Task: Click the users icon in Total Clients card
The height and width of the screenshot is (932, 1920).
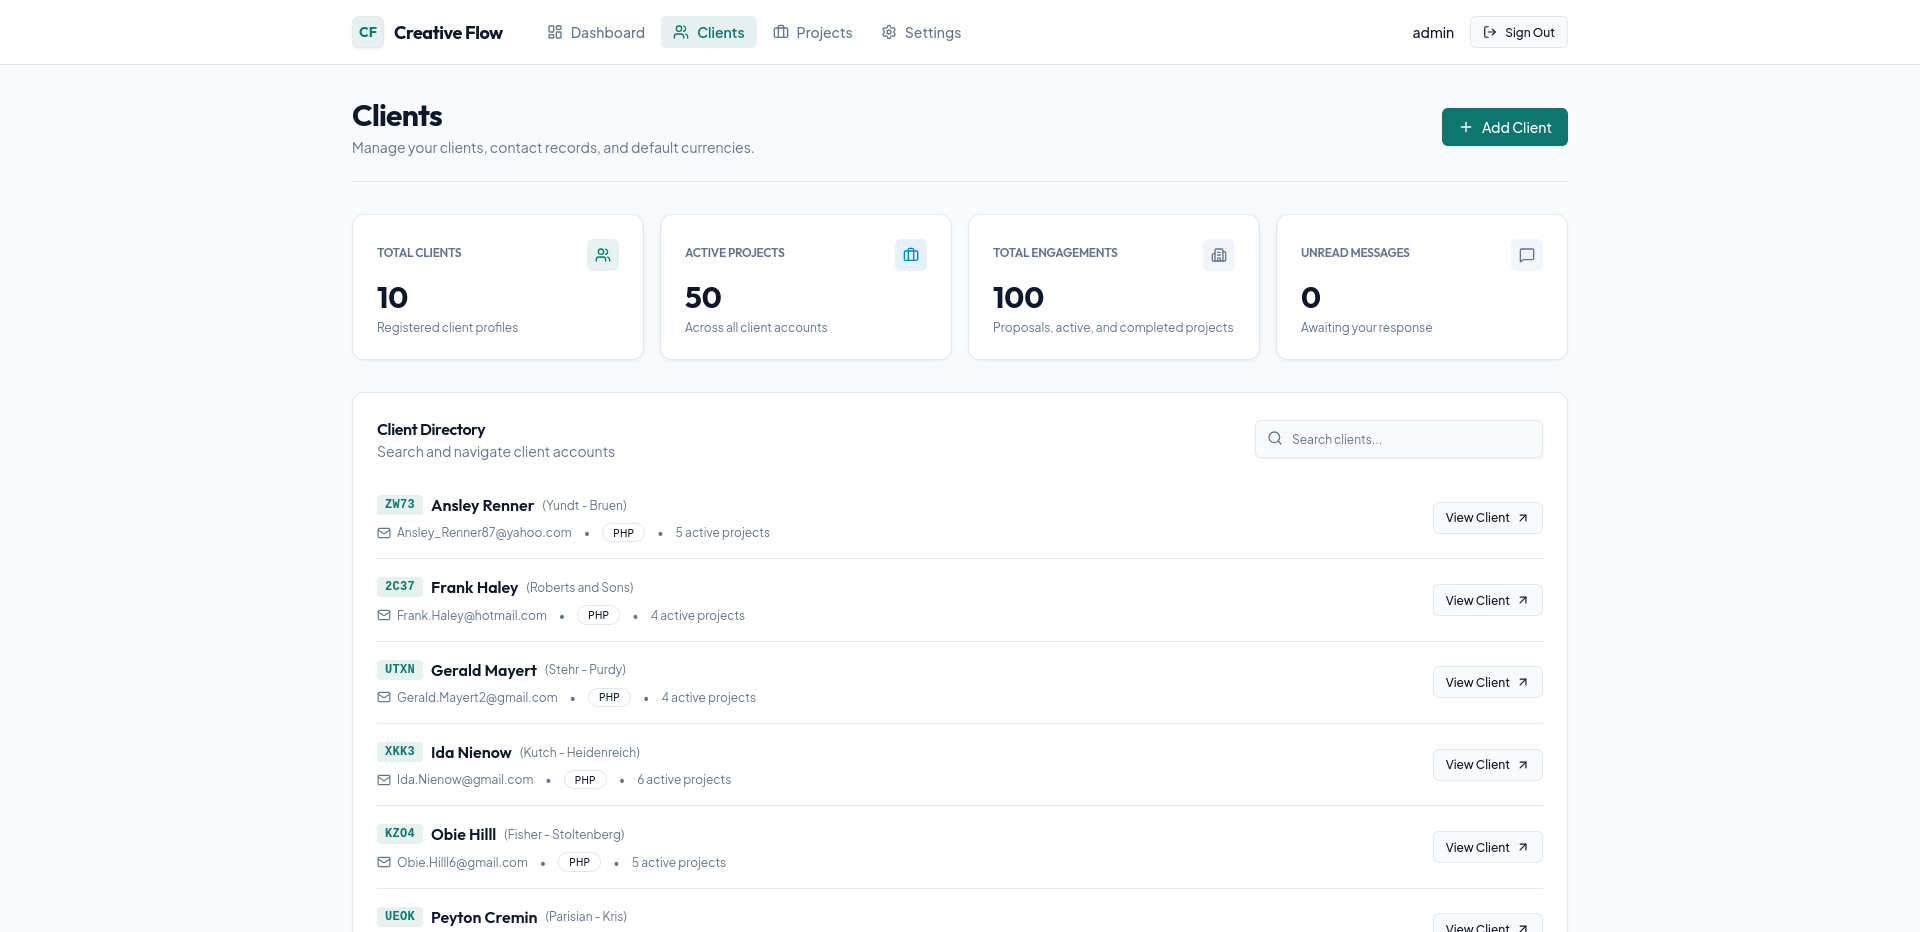Action: point(603,255)
